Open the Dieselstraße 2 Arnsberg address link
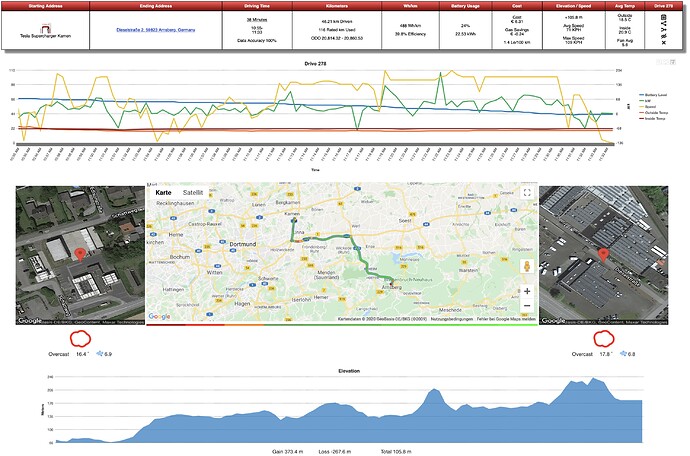 156,30
